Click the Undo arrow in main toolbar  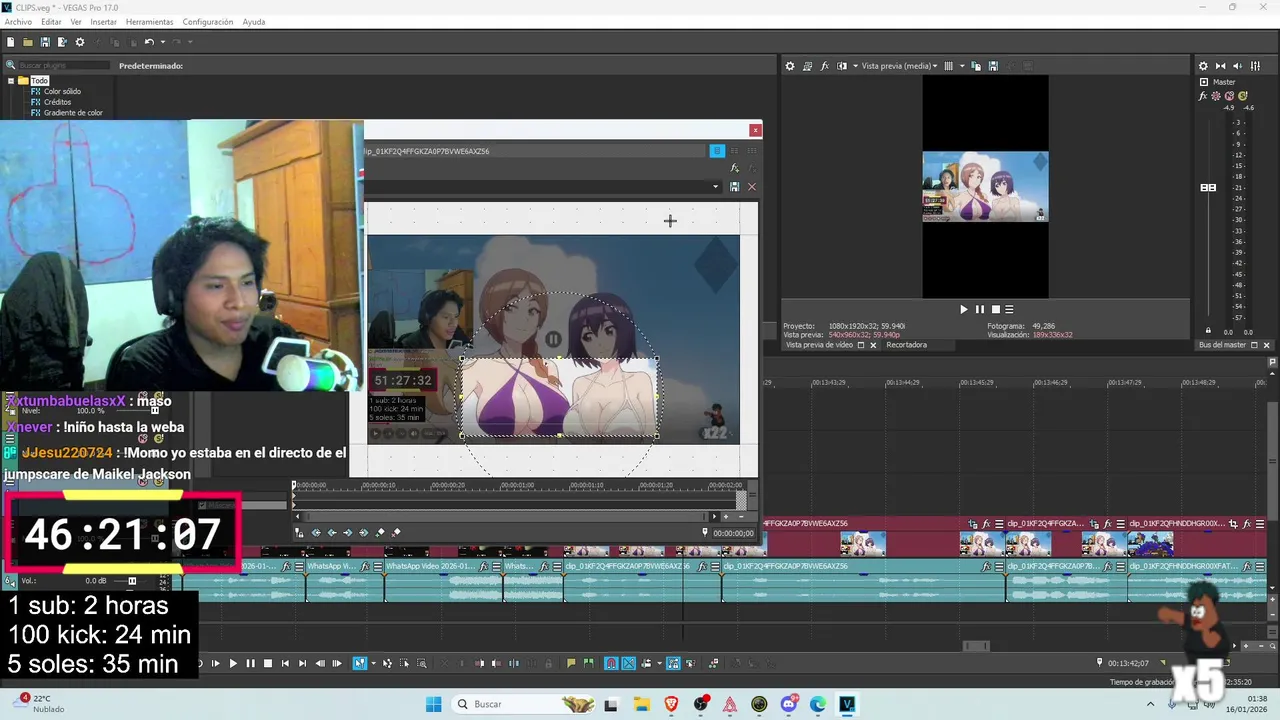point(149,42)
